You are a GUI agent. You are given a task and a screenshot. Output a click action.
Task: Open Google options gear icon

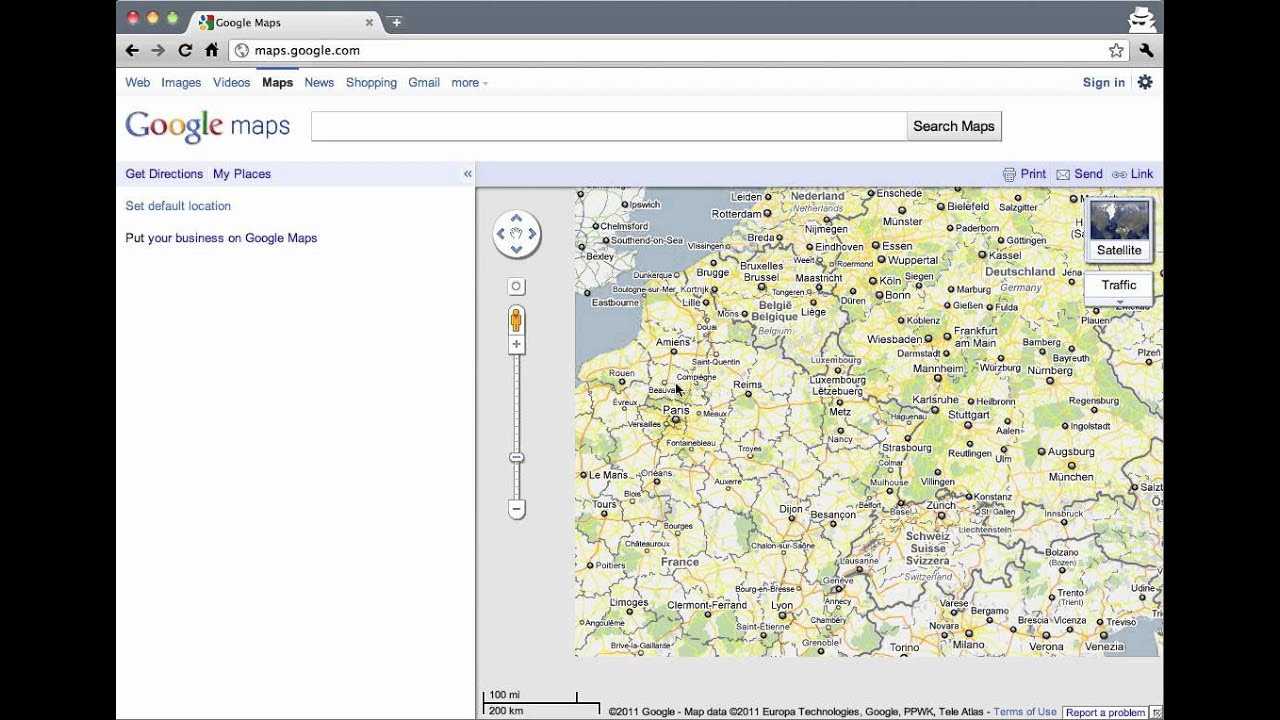tap(1145, 82)
